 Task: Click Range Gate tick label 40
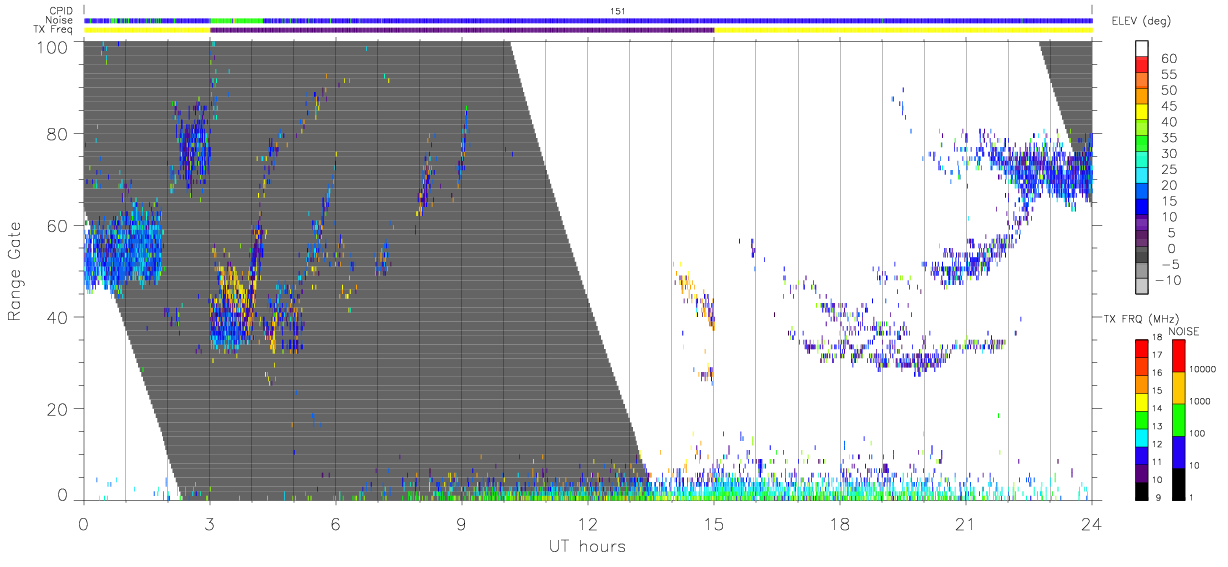pos(59,318)
